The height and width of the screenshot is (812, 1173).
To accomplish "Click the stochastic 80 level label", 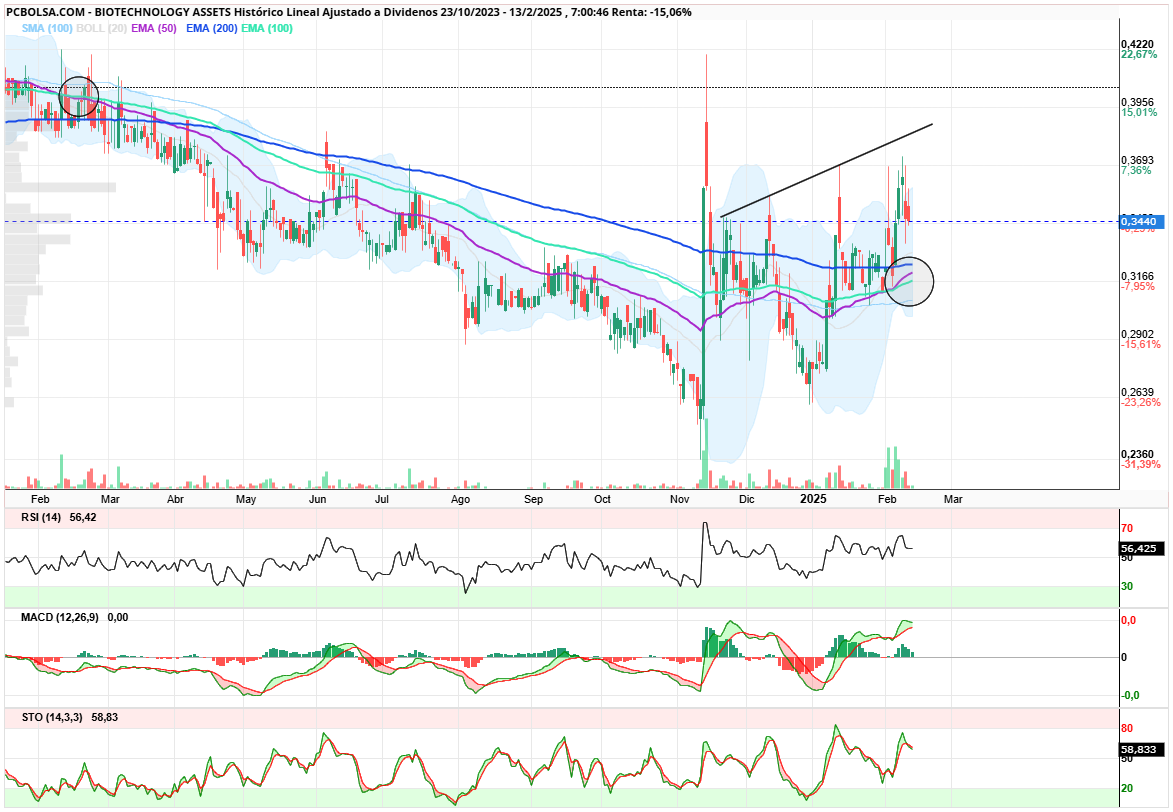I will [1127, 728].
